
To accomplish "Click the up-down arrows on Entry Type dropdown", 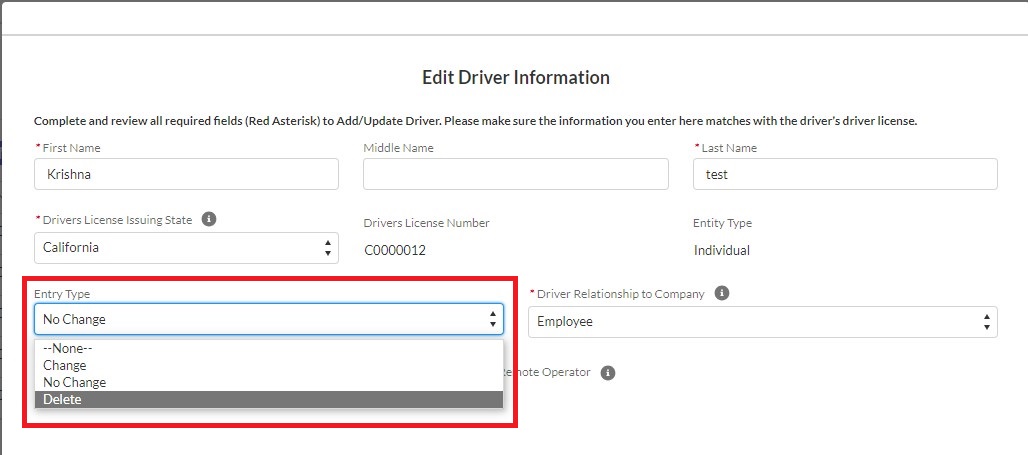I will [492, 320].
